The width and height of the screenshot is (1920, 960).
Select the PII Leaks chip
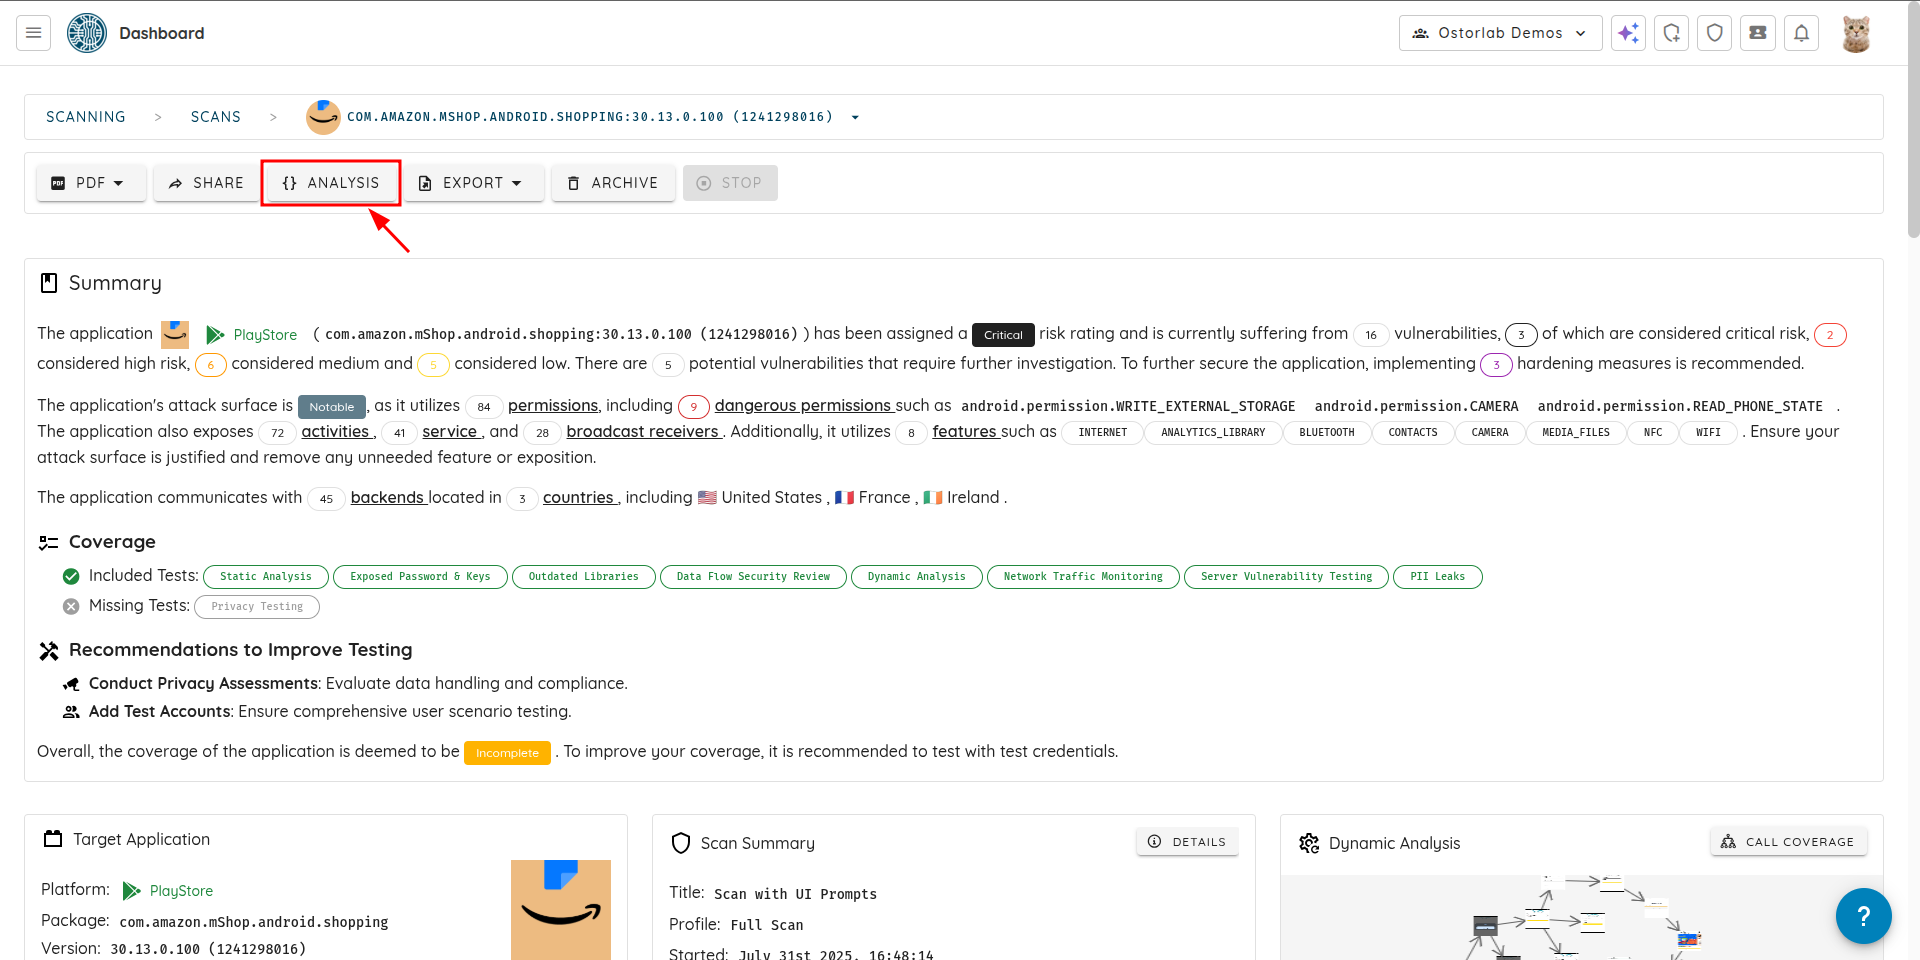[x=1438, y=577]
